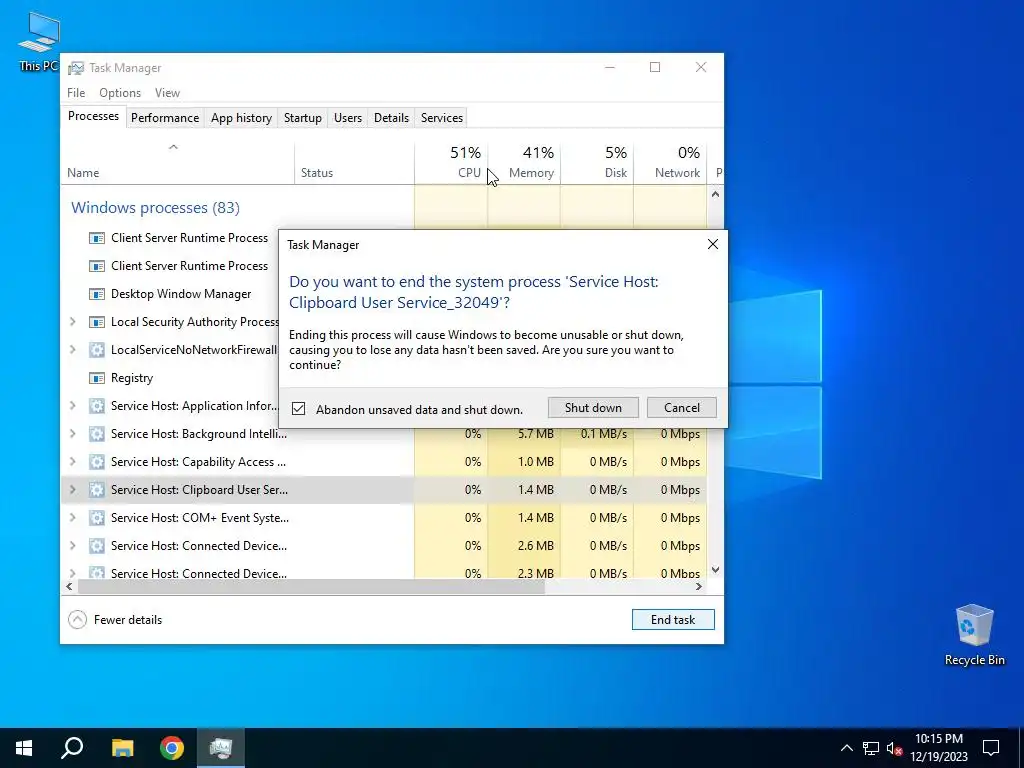Sort processes by Status column
The height and width of the screenshot is (768, 1024).
355,162
